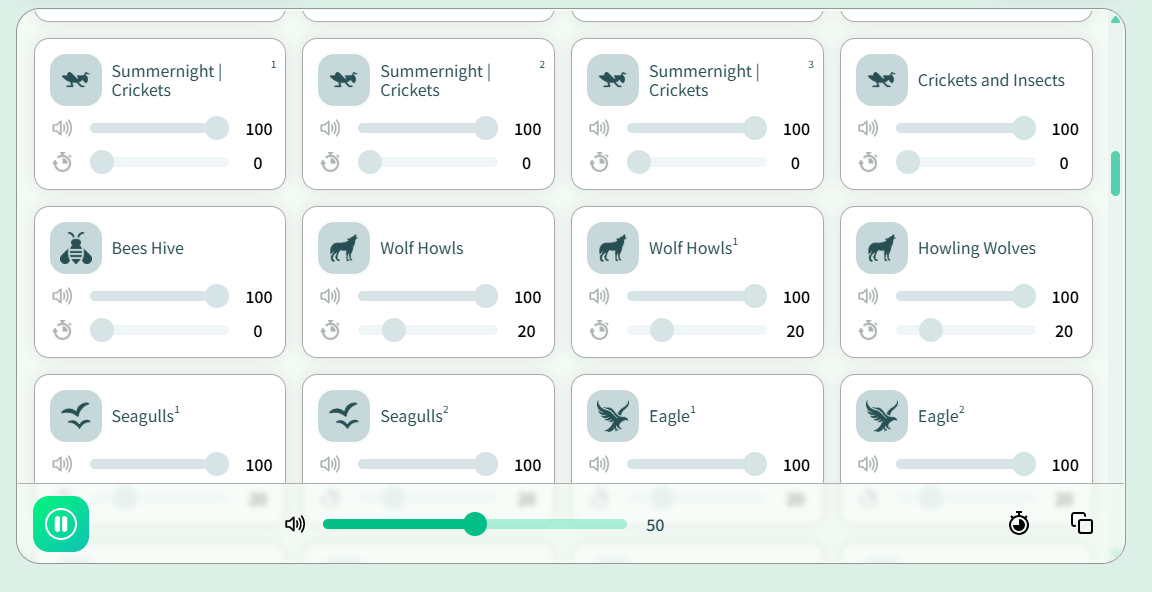This screenshot has width=1152, height=592.
Task: Toggle the Summernight Crickets 2 icon
Action: pos(344,80)
